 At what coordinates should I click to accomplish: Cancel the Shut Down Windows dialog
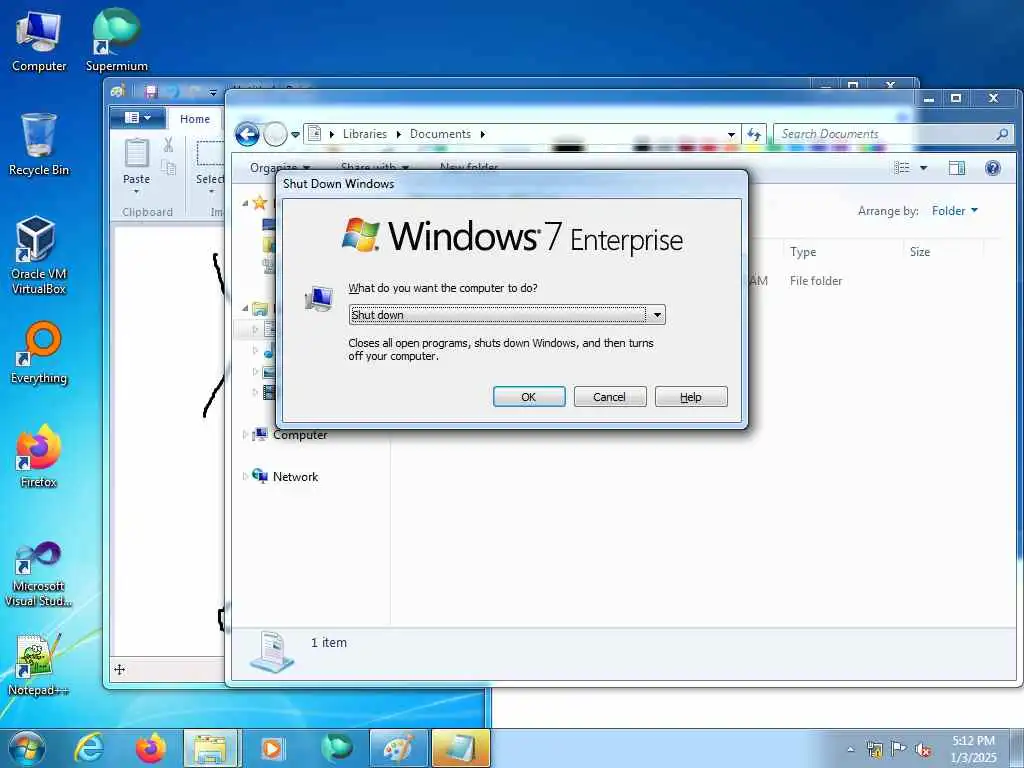click(x=610, y=396)
